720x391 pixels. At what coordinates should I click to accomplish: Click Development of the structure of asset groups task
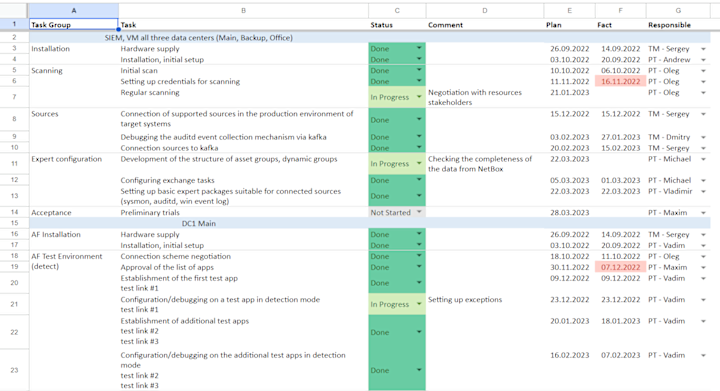[229, 159]
